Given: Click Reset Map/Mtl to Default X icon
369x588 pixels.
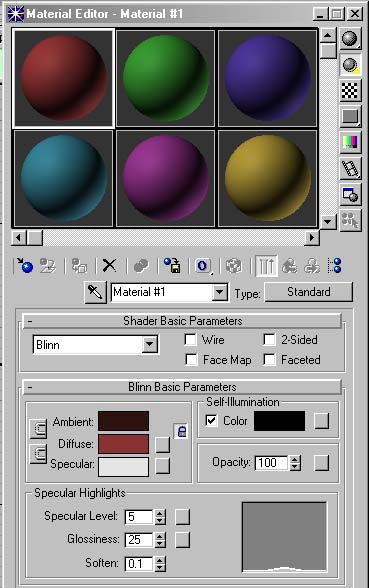Looking at the screenshot, I should pos(110,266).
